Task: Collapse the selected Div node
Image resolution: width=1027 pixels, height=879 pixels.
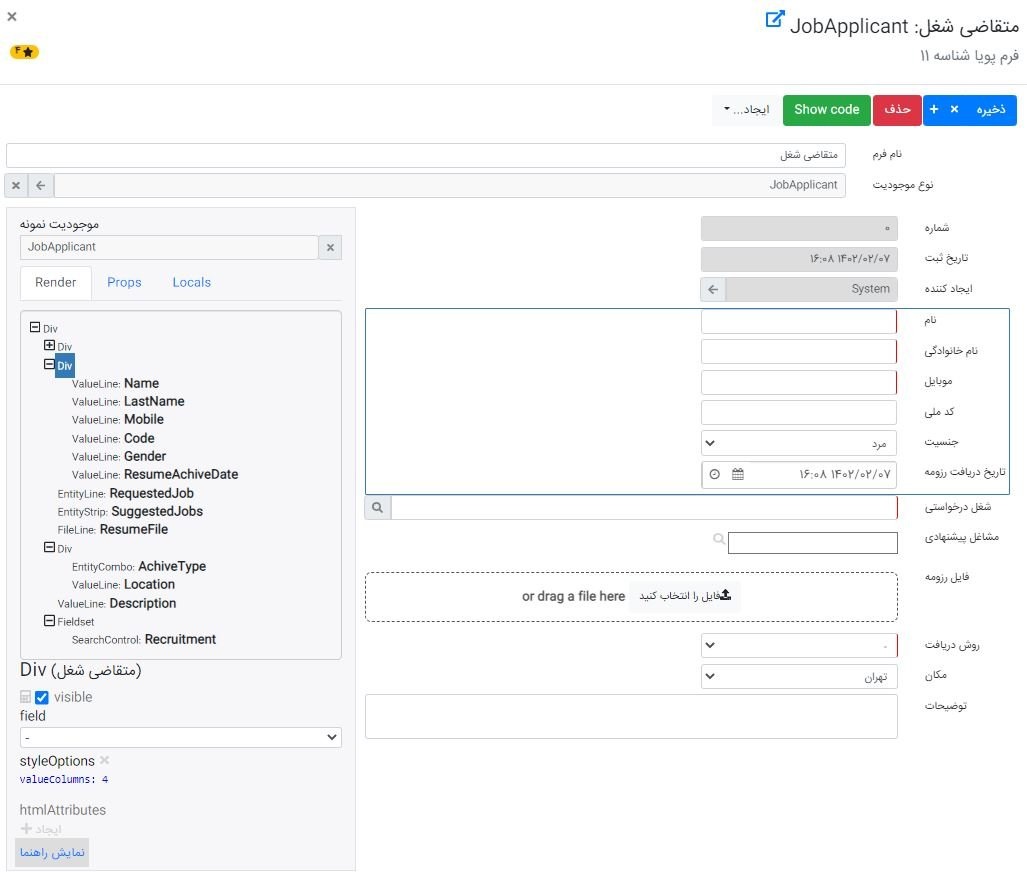Action: (49, 364)
